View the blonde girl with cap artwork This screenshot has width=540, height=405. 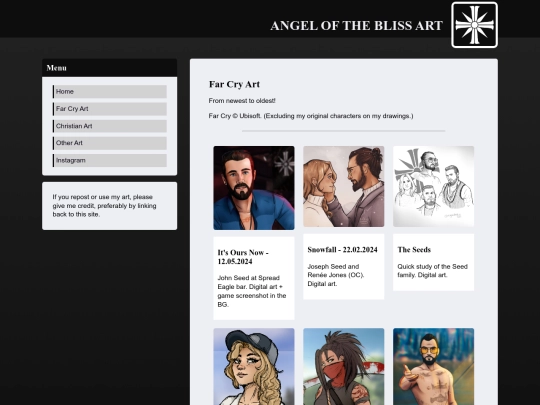(254, 366)
